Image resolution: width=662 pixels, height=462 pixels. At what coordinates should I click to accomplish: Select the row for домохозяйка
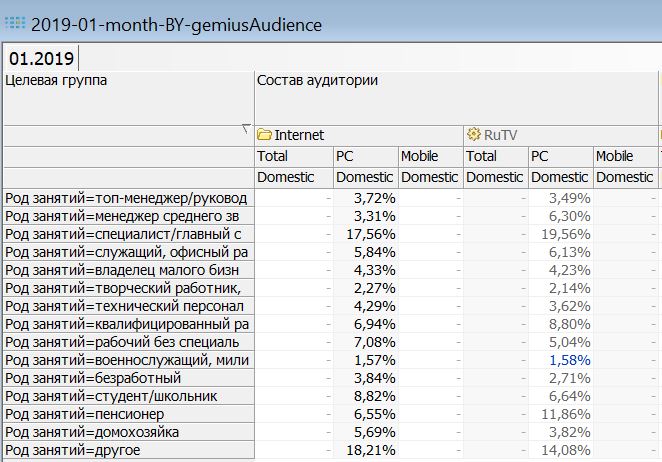(128, 432)
